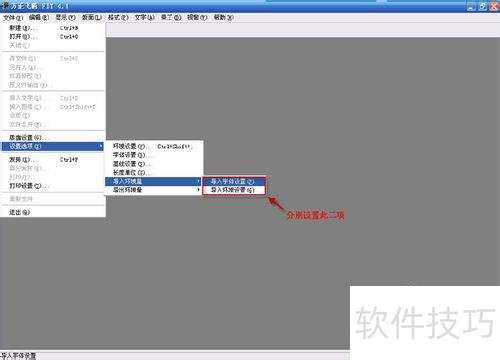Open the 显示 menu
The height and width of the screenshot is (360, 500).
pos(65,17)
